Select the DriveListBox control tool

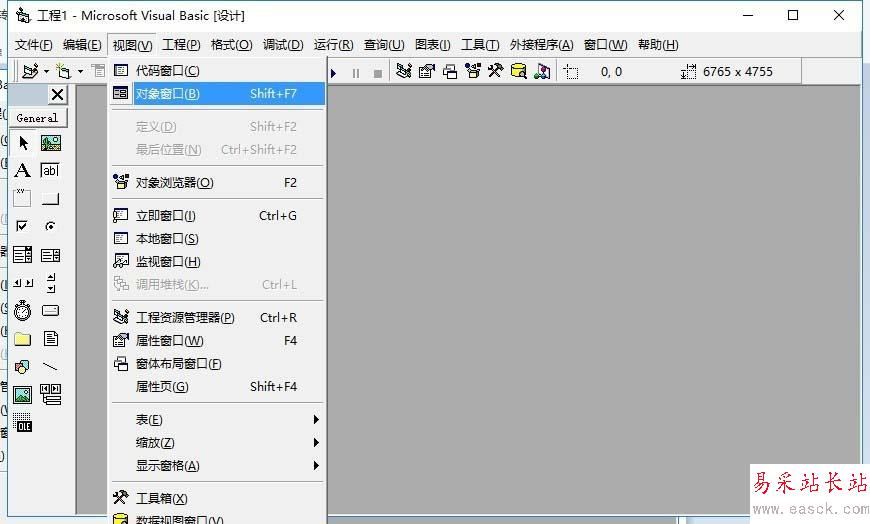pos(50,311)
